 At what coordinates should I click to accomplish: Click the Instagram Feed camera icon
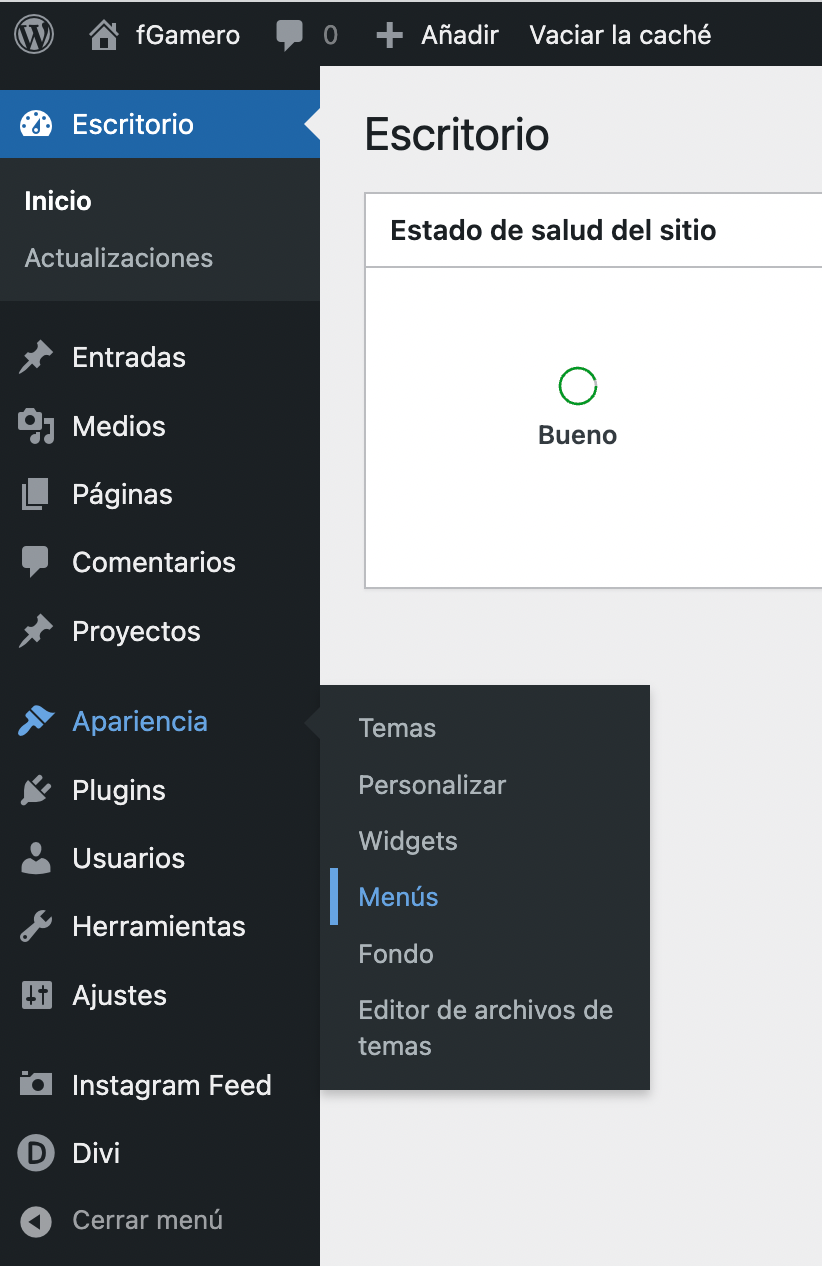36,1084
